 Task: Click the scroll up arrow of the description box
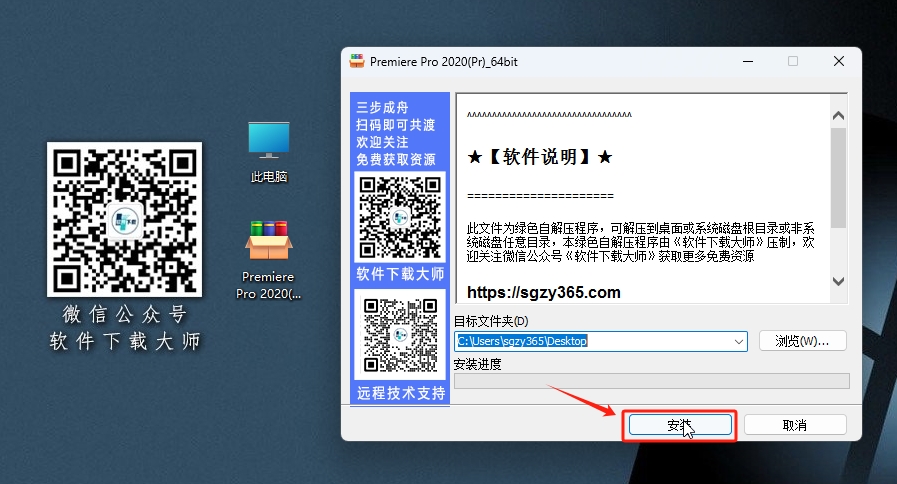coord(839,116)
